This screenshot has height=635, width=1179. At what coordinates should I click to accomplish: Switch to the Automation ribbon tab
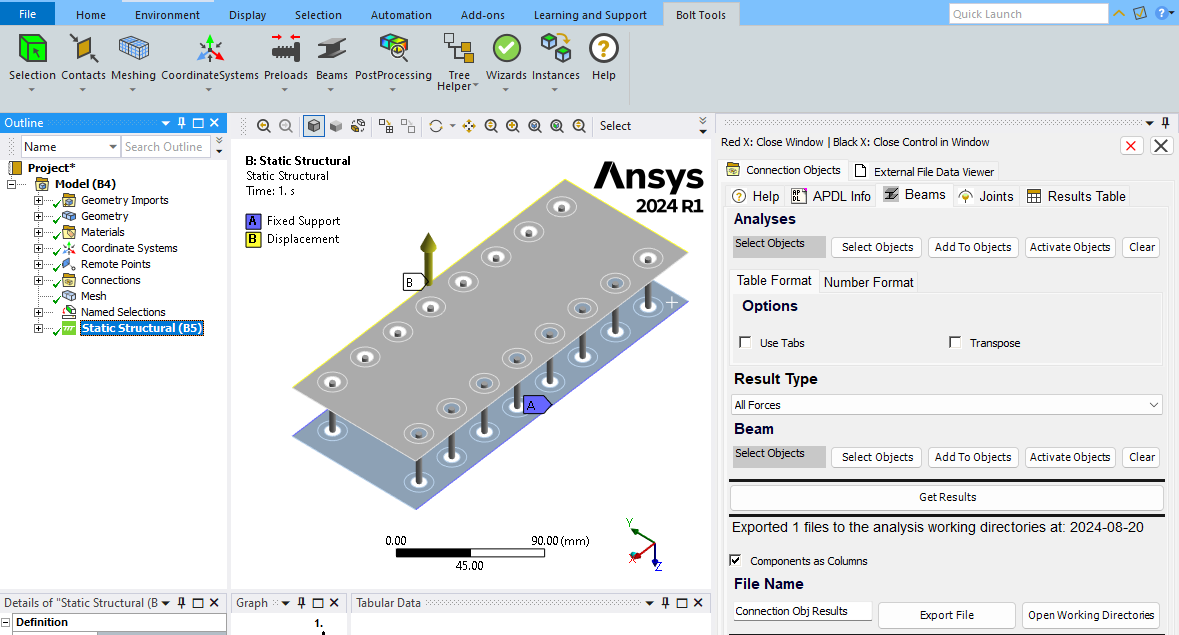401,14
